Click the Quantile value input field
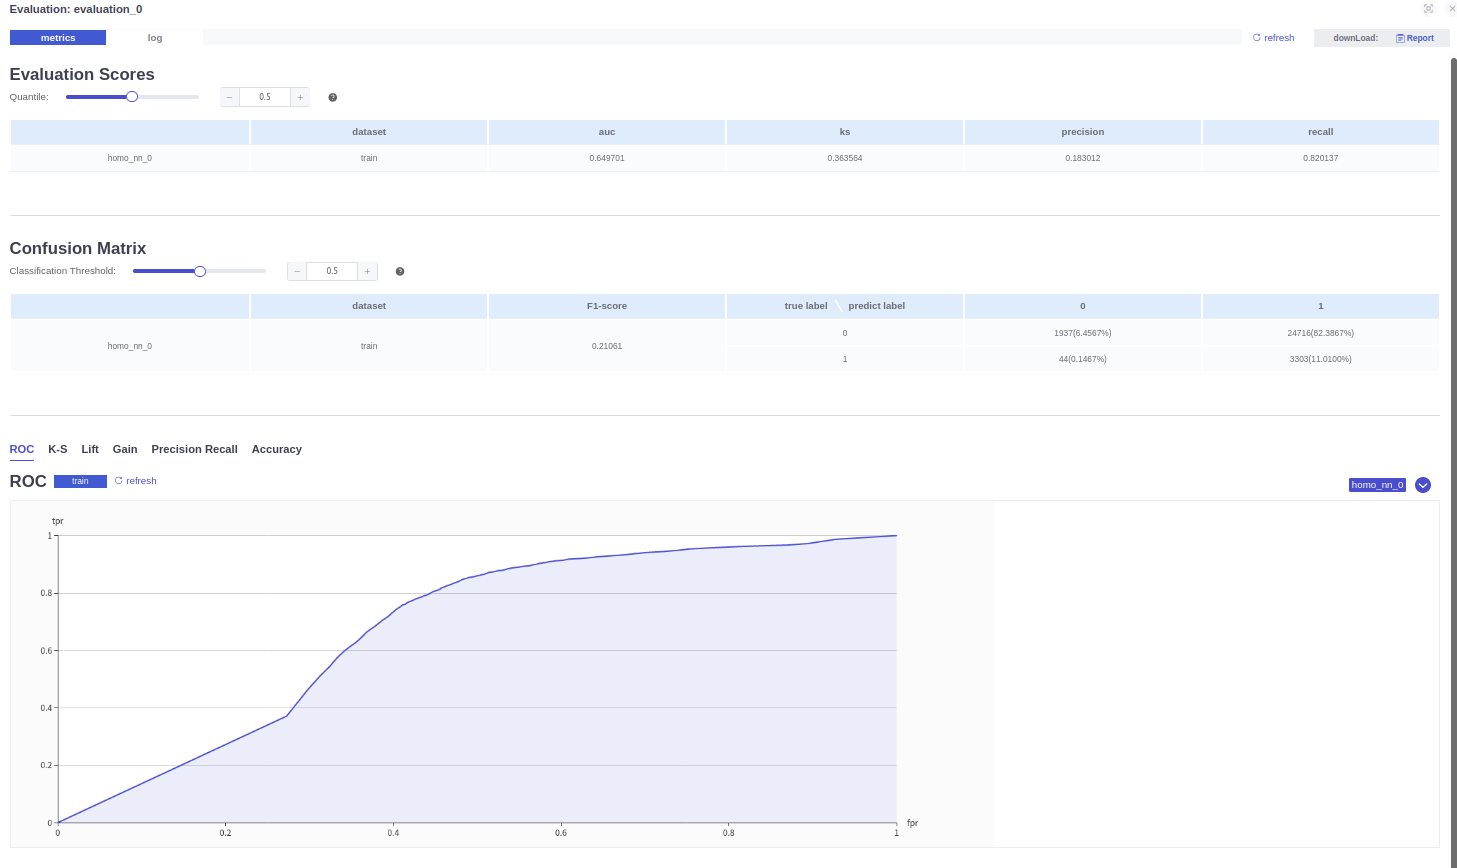The height and width of the screenshot is (868, 1457). [x=265, y=97]
